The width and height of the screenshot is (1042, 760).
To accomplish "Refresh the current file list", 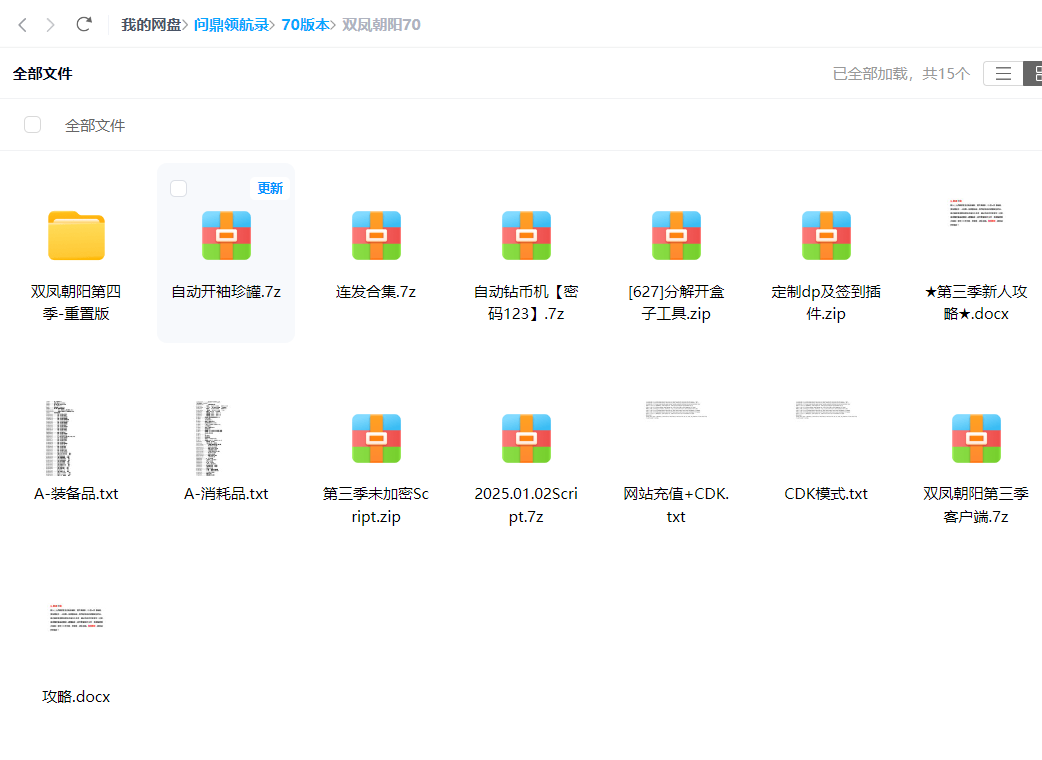I will [84, 24].
